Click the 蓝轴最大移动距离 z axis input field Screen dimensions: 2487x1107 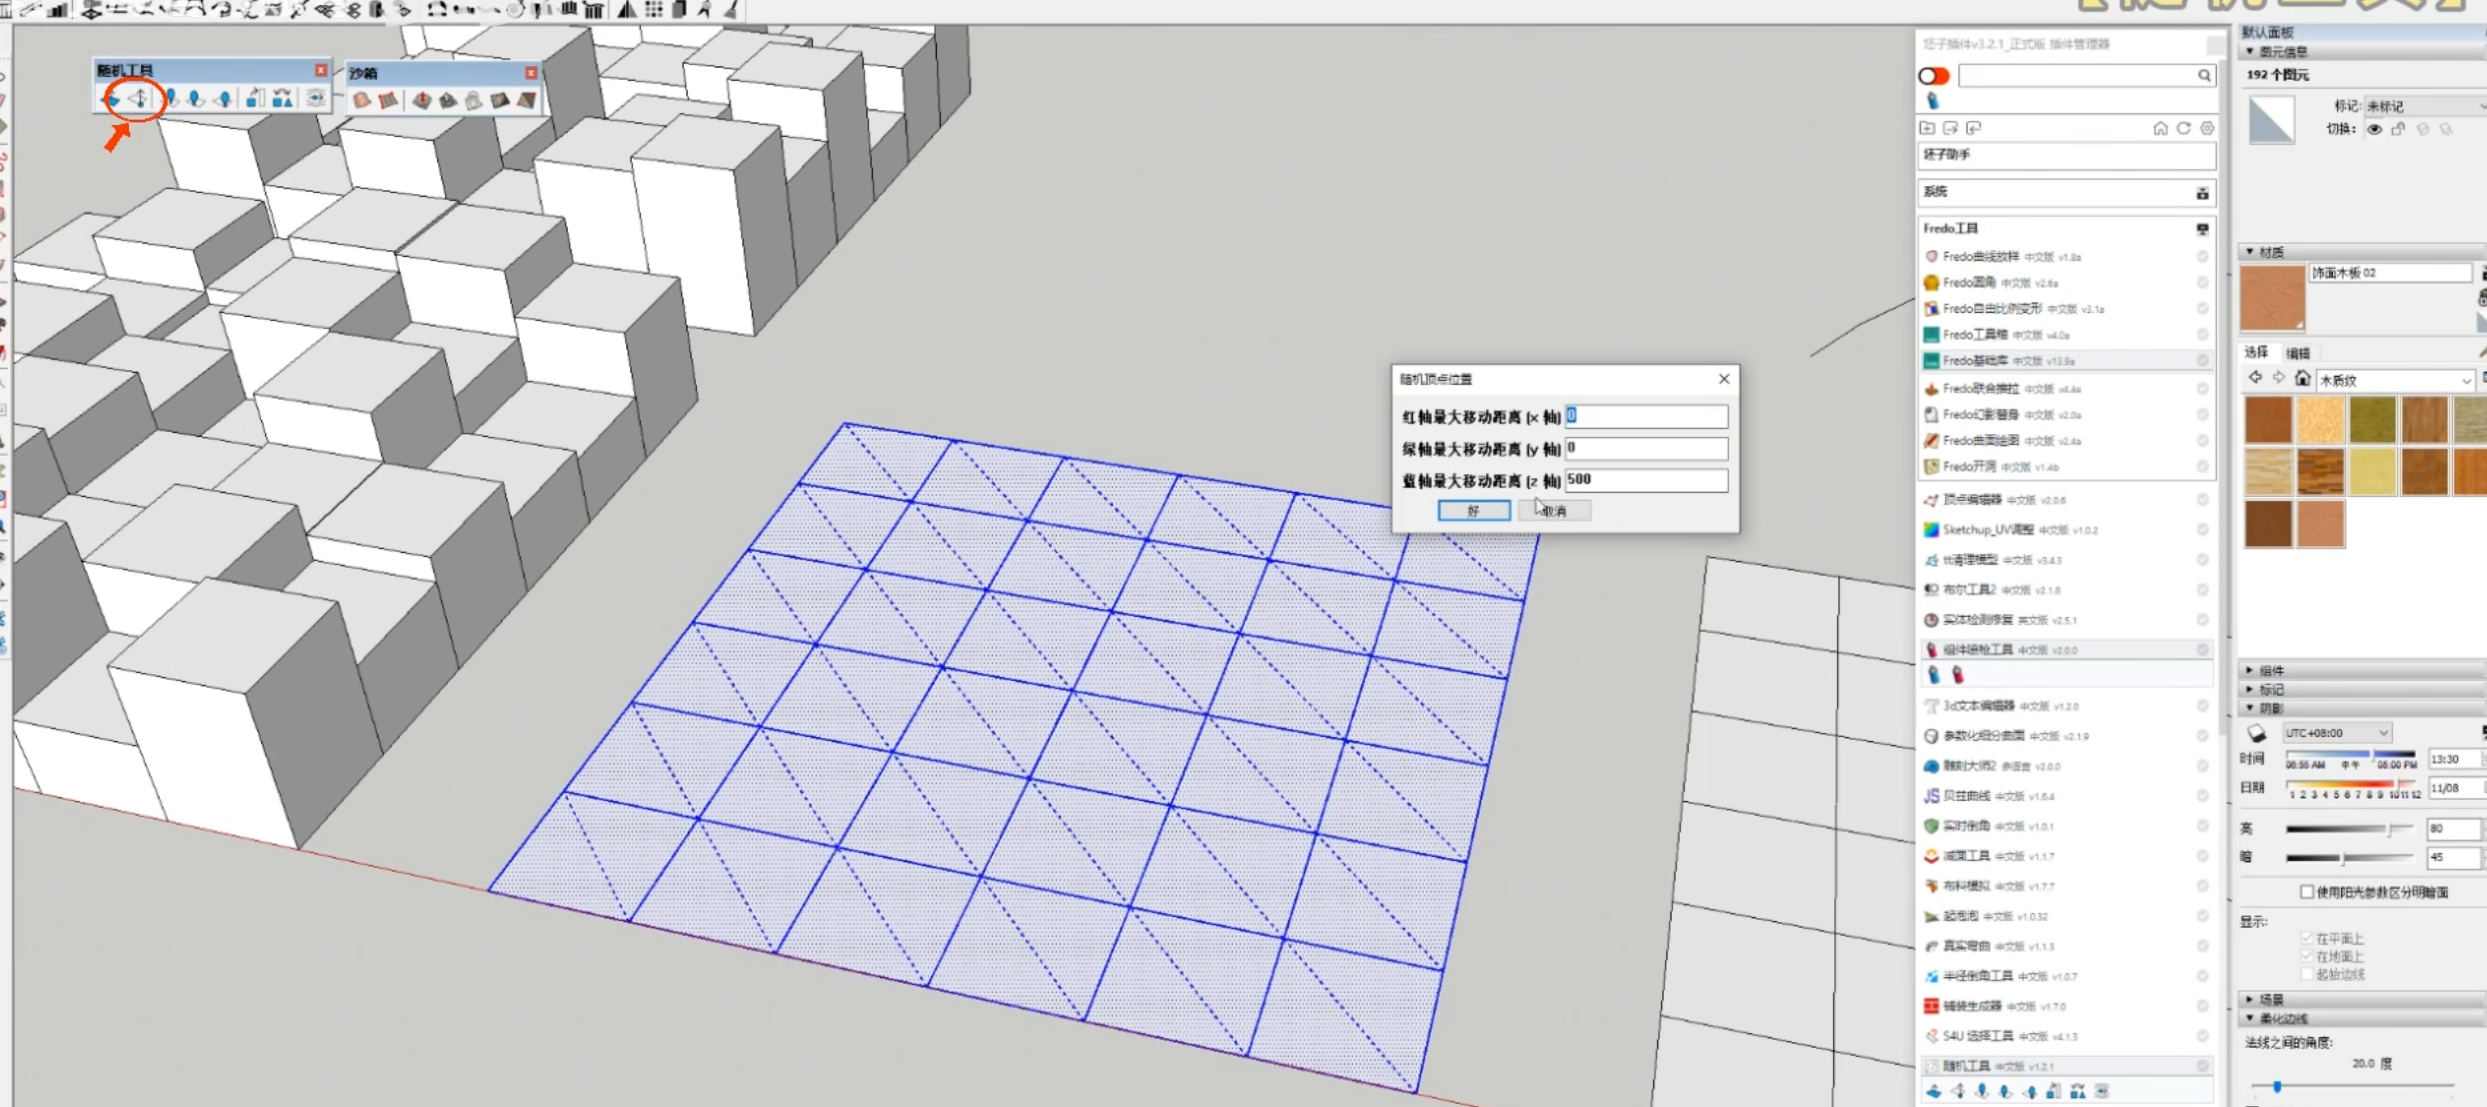click(x=1645, y=480)
